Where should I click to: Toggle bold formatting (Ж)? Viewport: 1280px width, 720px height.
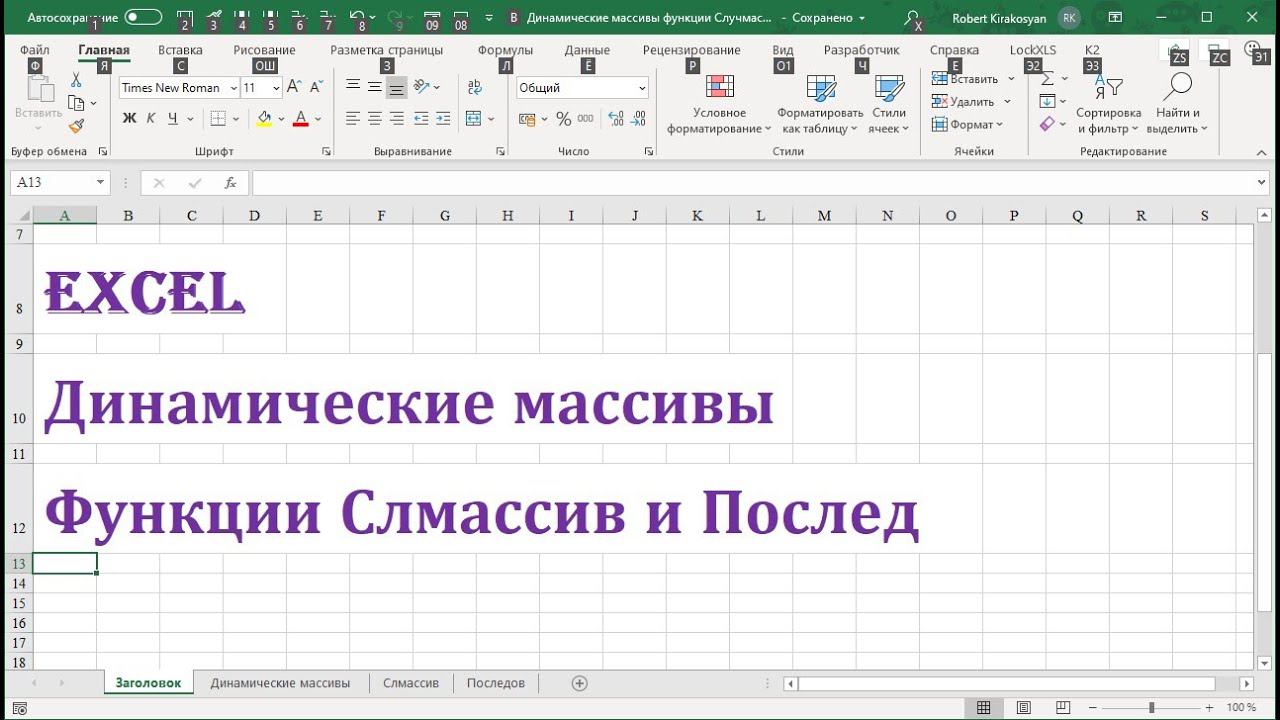(x=129, y=118)
